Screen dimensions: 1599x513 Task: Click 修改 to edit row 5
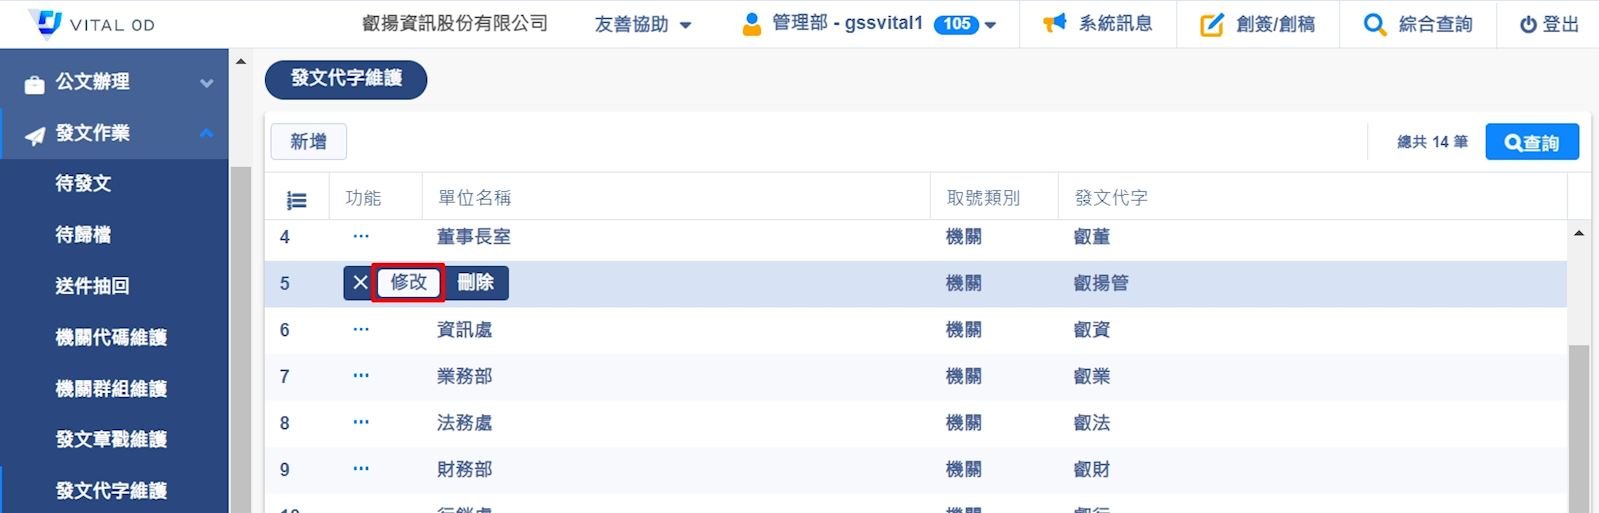click(408, 283)
